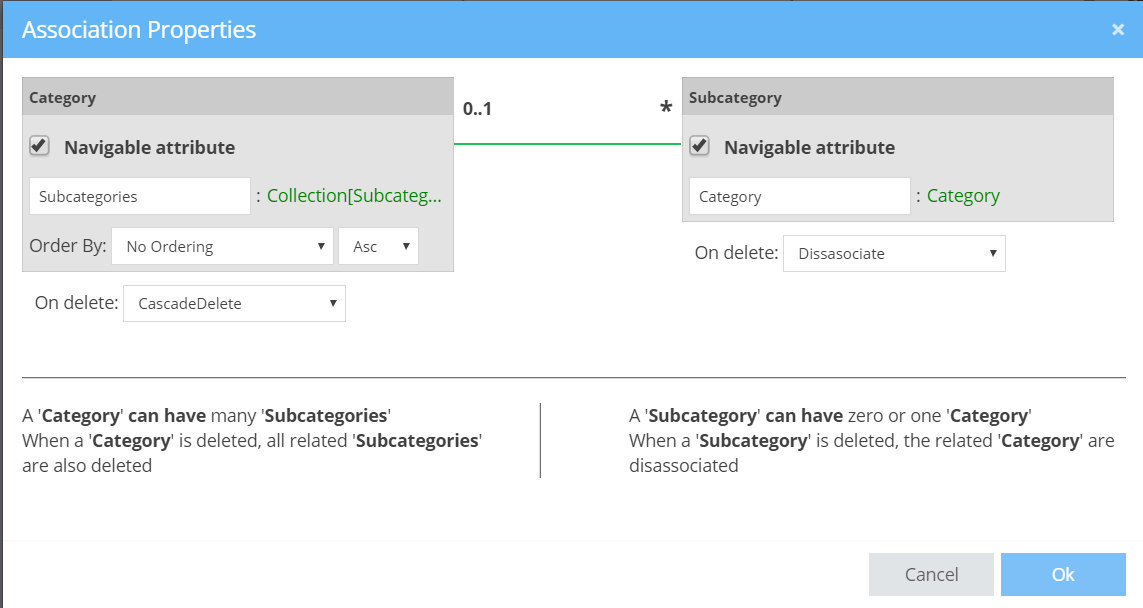Close the Association Properties dialog
Screen dimensions: 1143x608
pos(1117,29)
